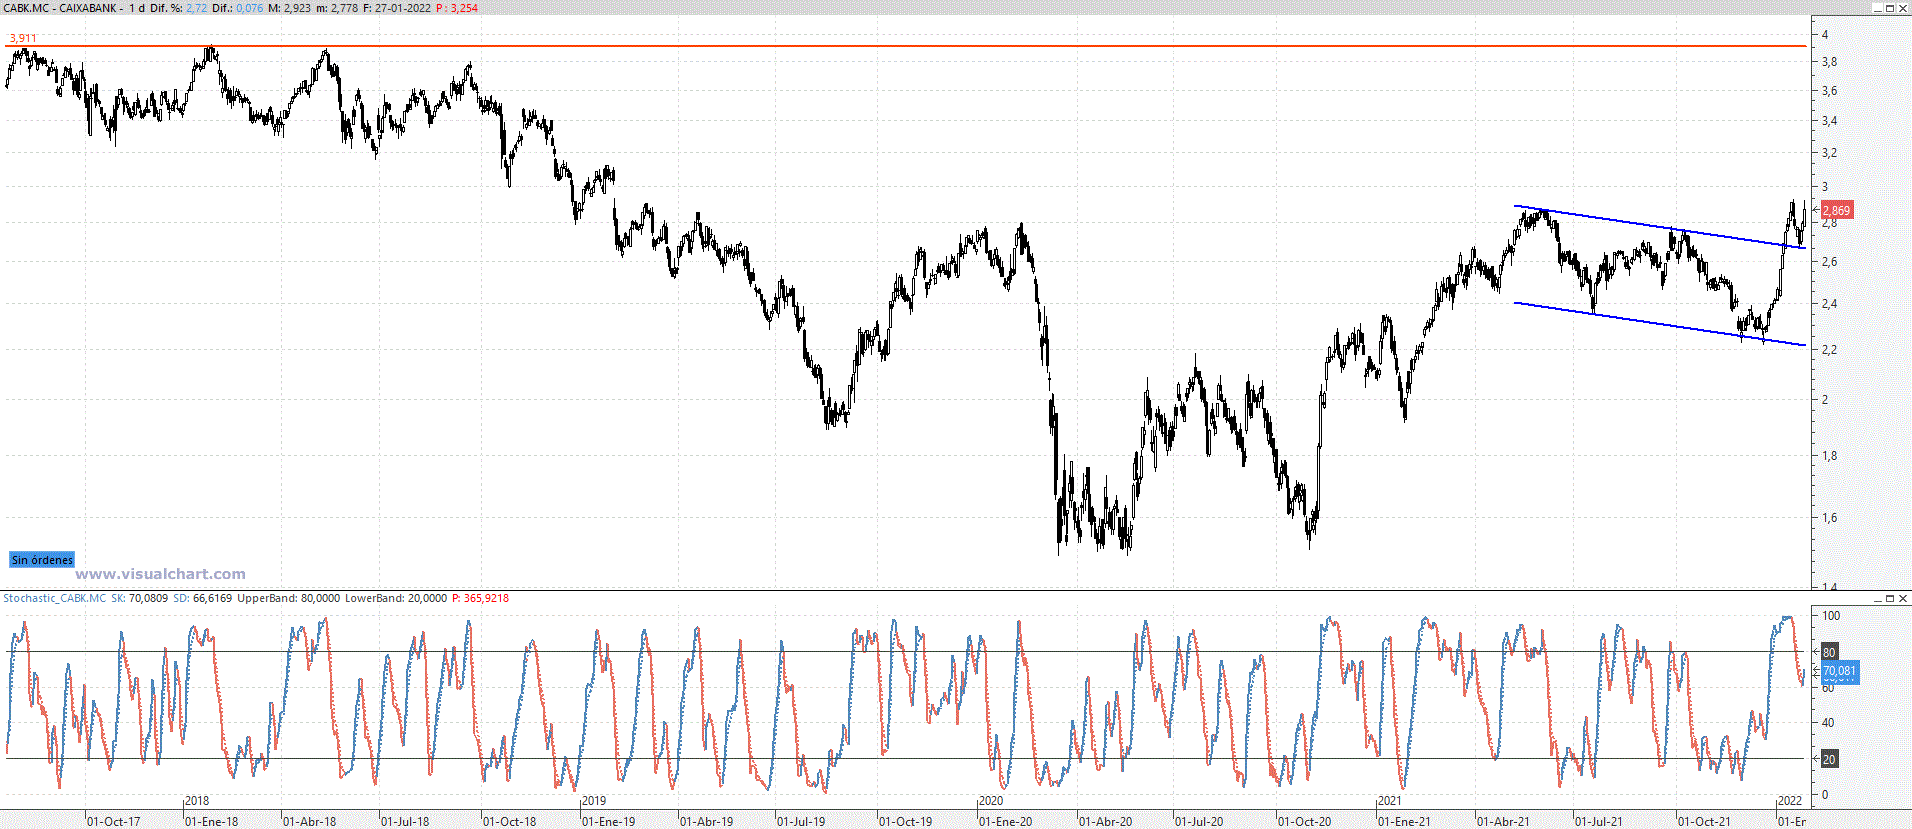This screenshot has width=1912, height=829.
Task: Click the 2022 year marker on time axis
Action: click(x=1790, y=801)
